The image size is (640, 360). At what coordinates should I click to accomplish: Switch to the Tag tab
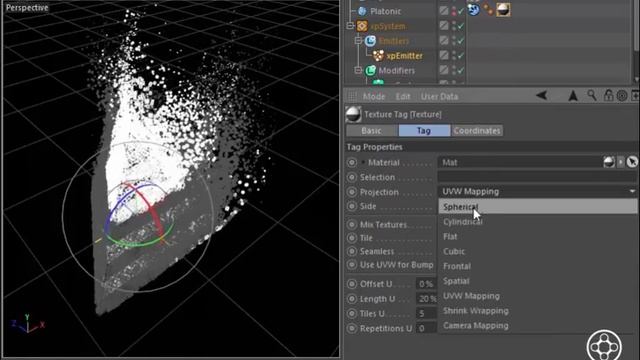pyautogui.click(x=424, y=131)
